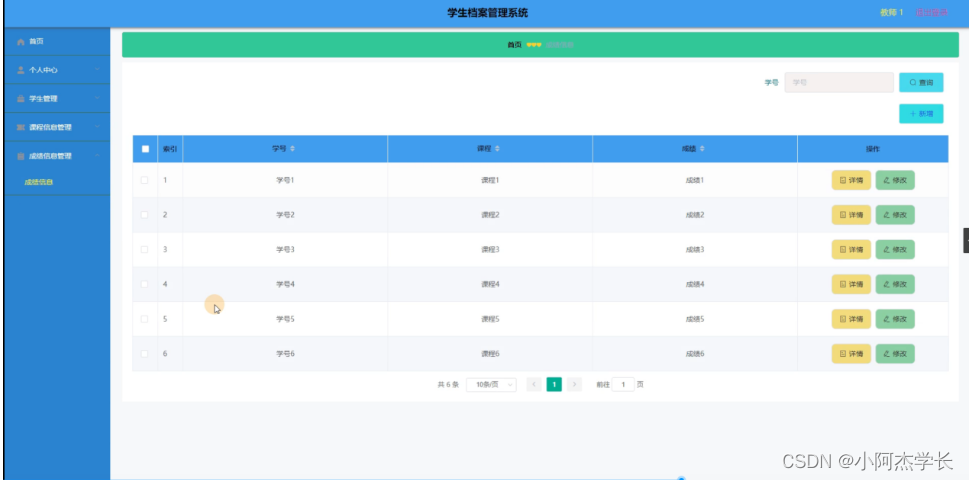Image resolution: width=969 pixels, height=480 pixels.
Task: Click the 课程4 cell
Action: (490, 284)
